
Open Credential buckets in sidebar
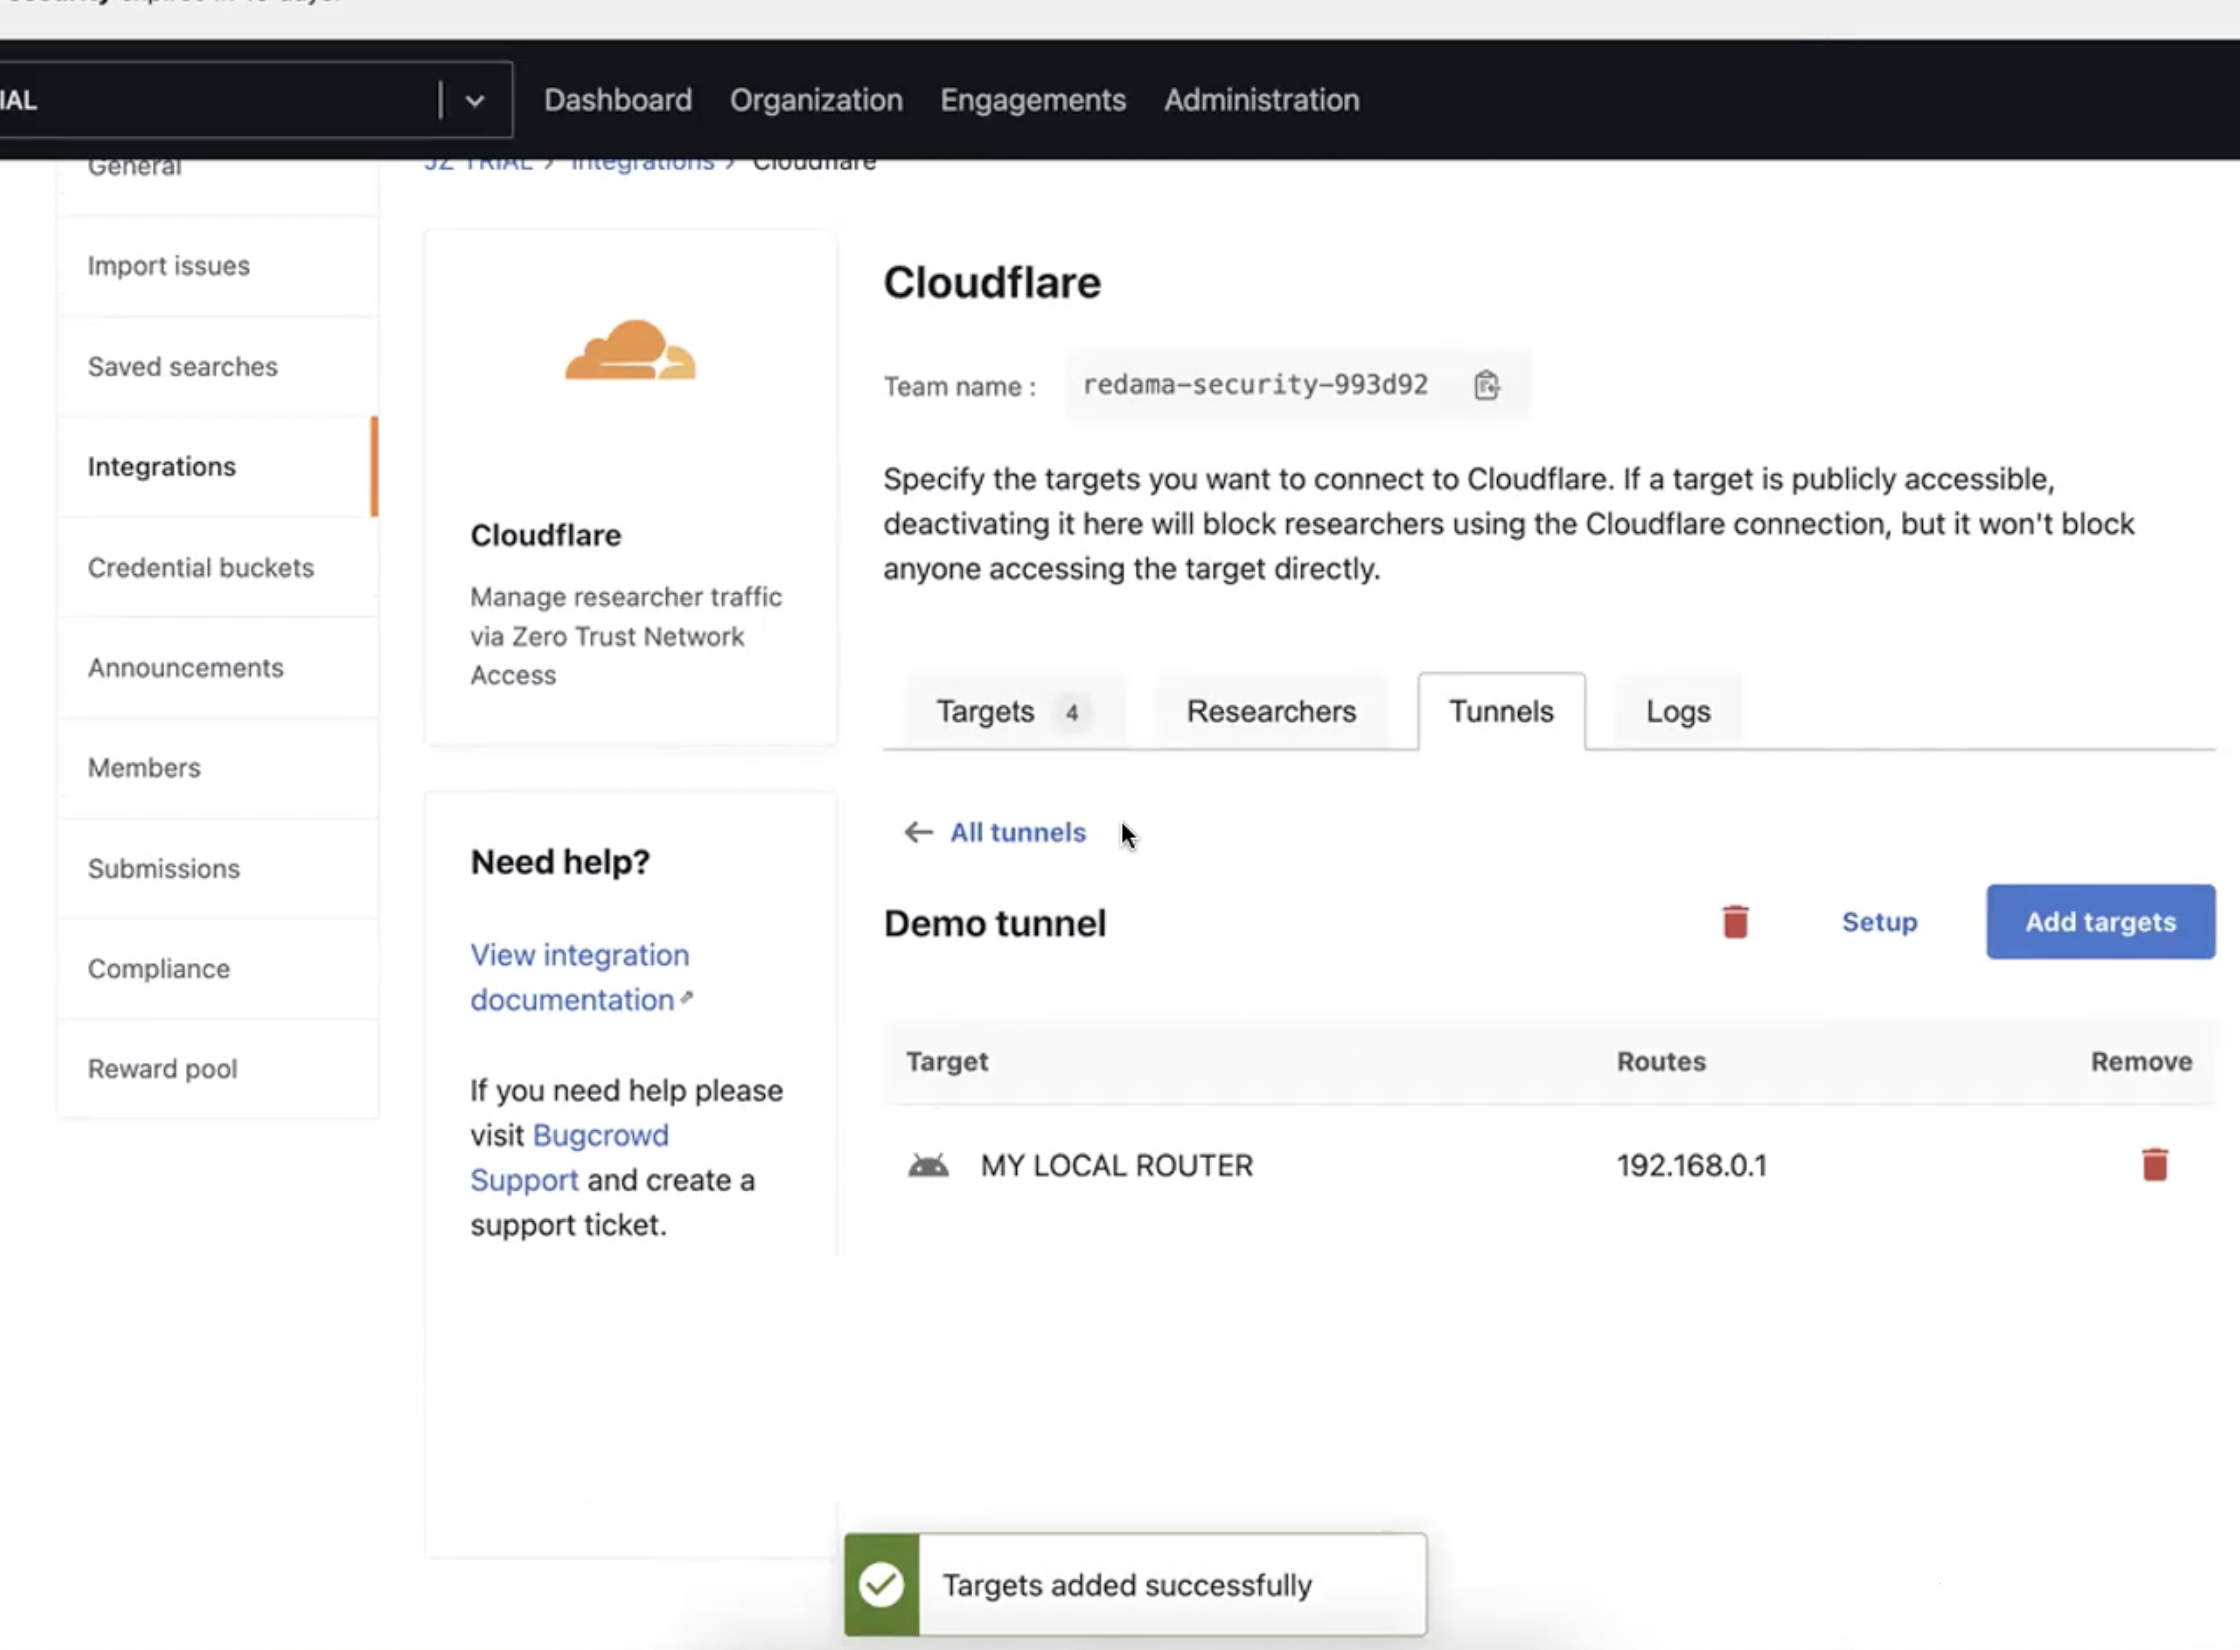218,568
